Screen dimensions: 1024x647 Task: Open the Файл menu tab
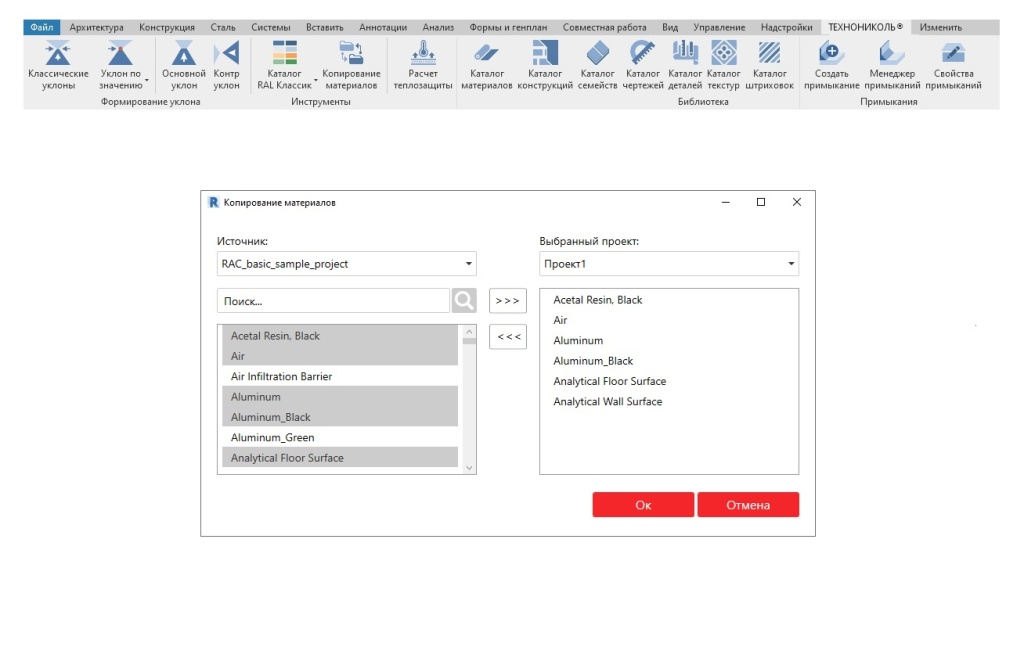pos(42,27)
